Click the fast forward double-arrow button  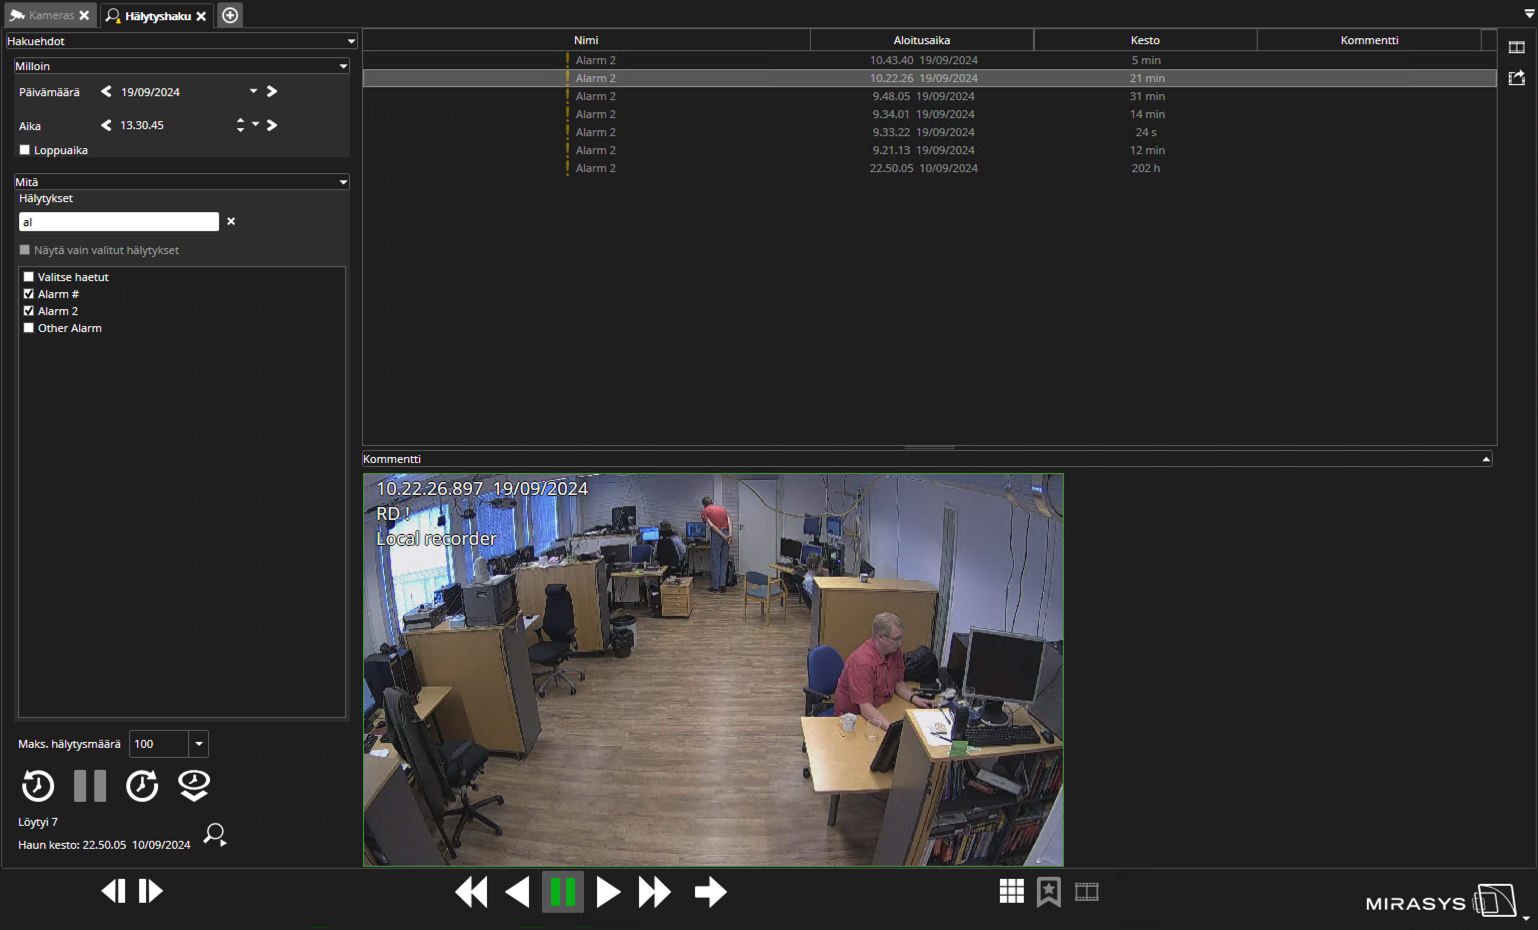click(x=655, y=892)
